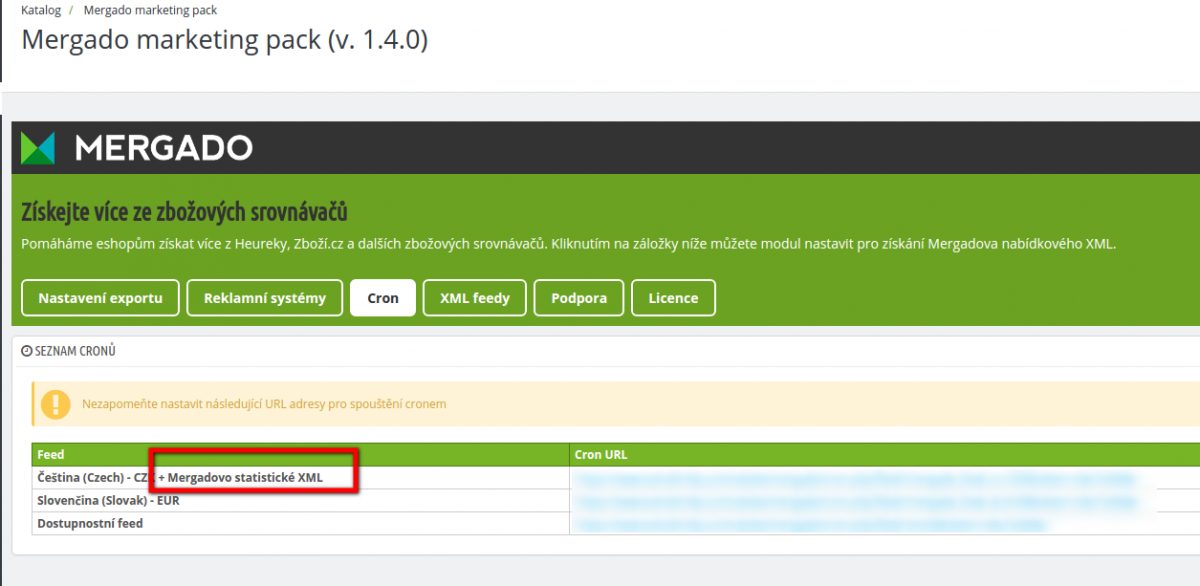Click the SEZNAM CRONŮ section heading
Image resolution: width=1200 pixels, height=586 pixels.
76,352
